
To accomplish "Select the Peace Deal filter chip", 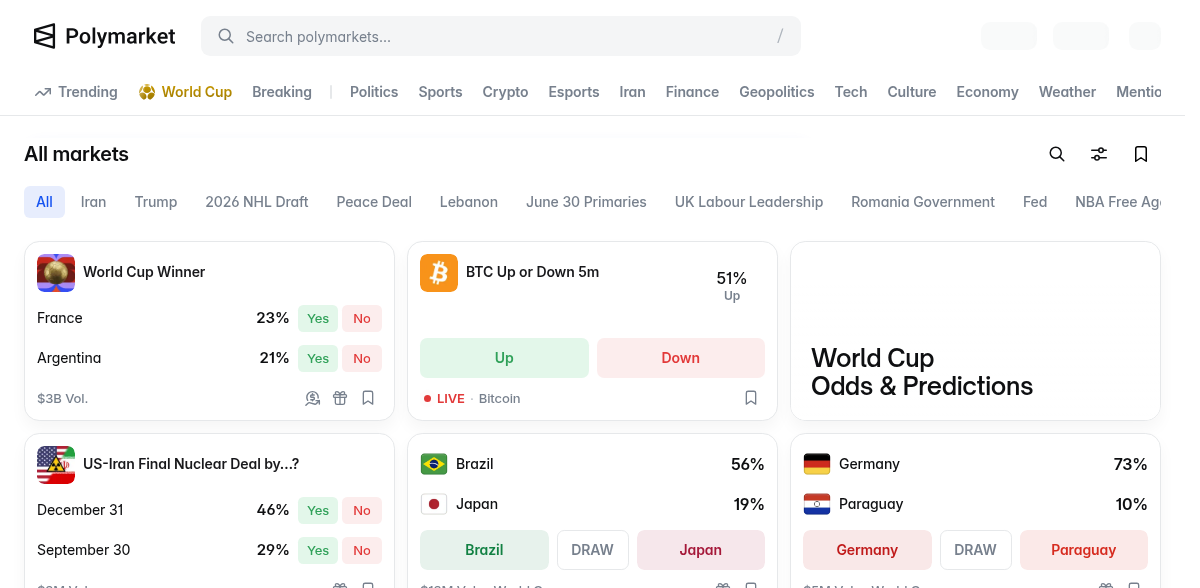I will pyautogui.click(x=374, y=202).
